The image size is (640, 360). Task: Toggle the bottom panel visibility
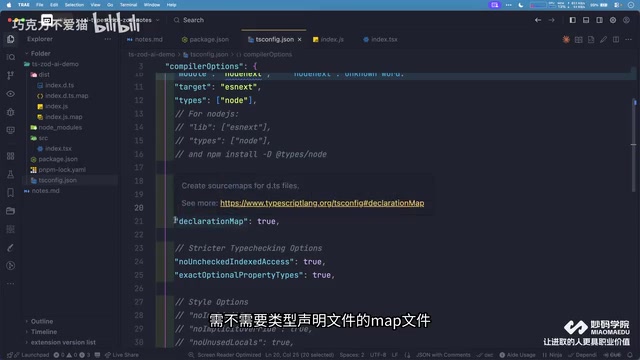point(586,20)
